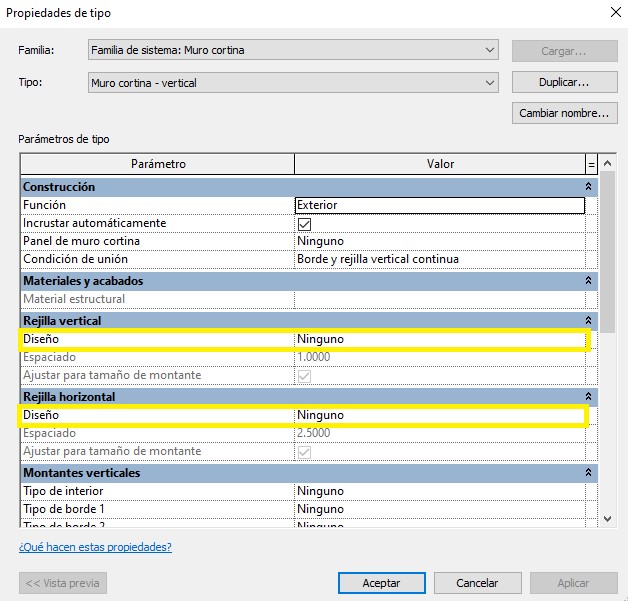Collapse the Construcción section chevron
Viewport: 628px width, 601px height.
588,187
